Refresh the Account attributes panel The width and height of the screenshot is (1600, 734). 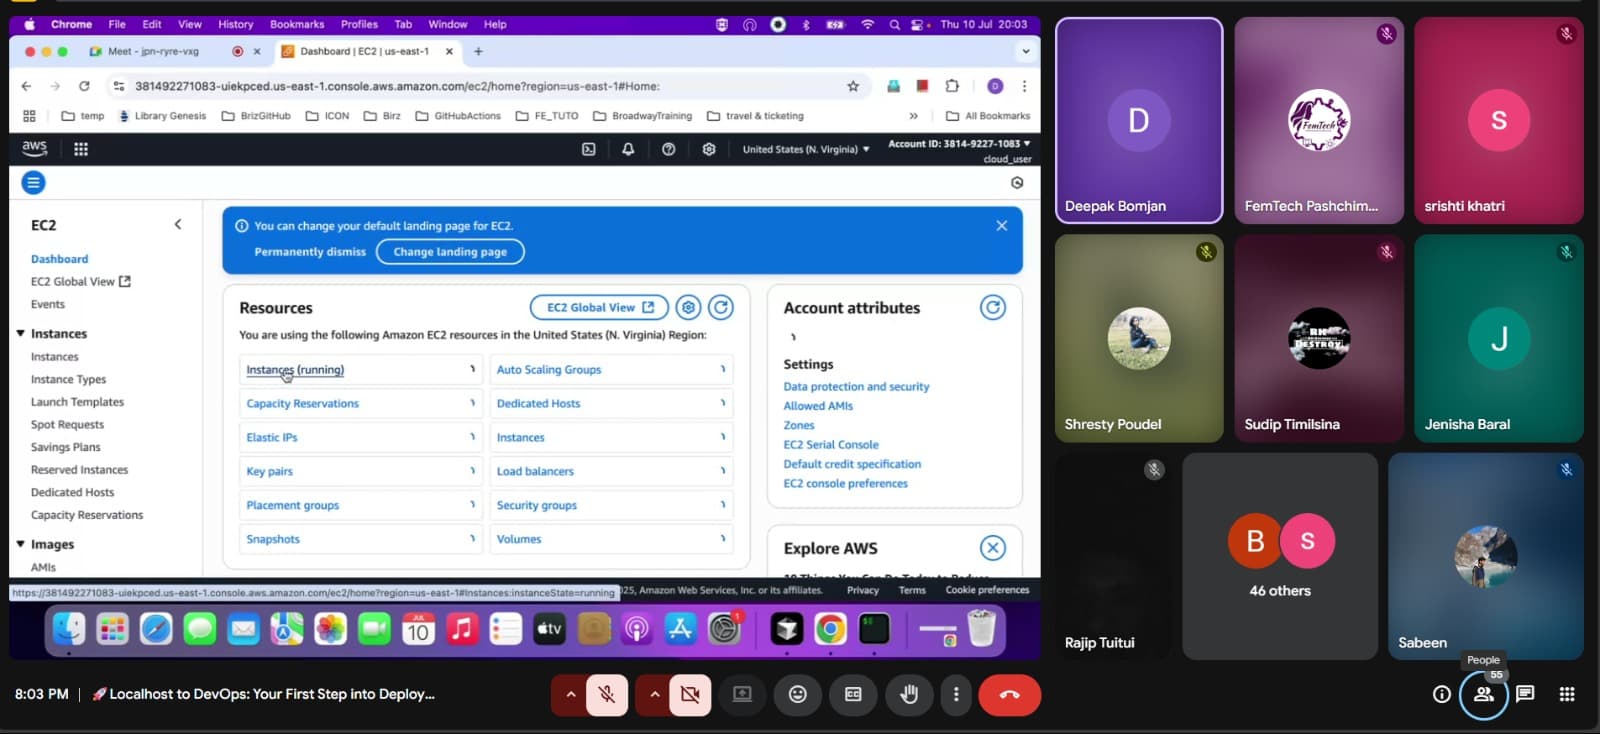point(992,308)
